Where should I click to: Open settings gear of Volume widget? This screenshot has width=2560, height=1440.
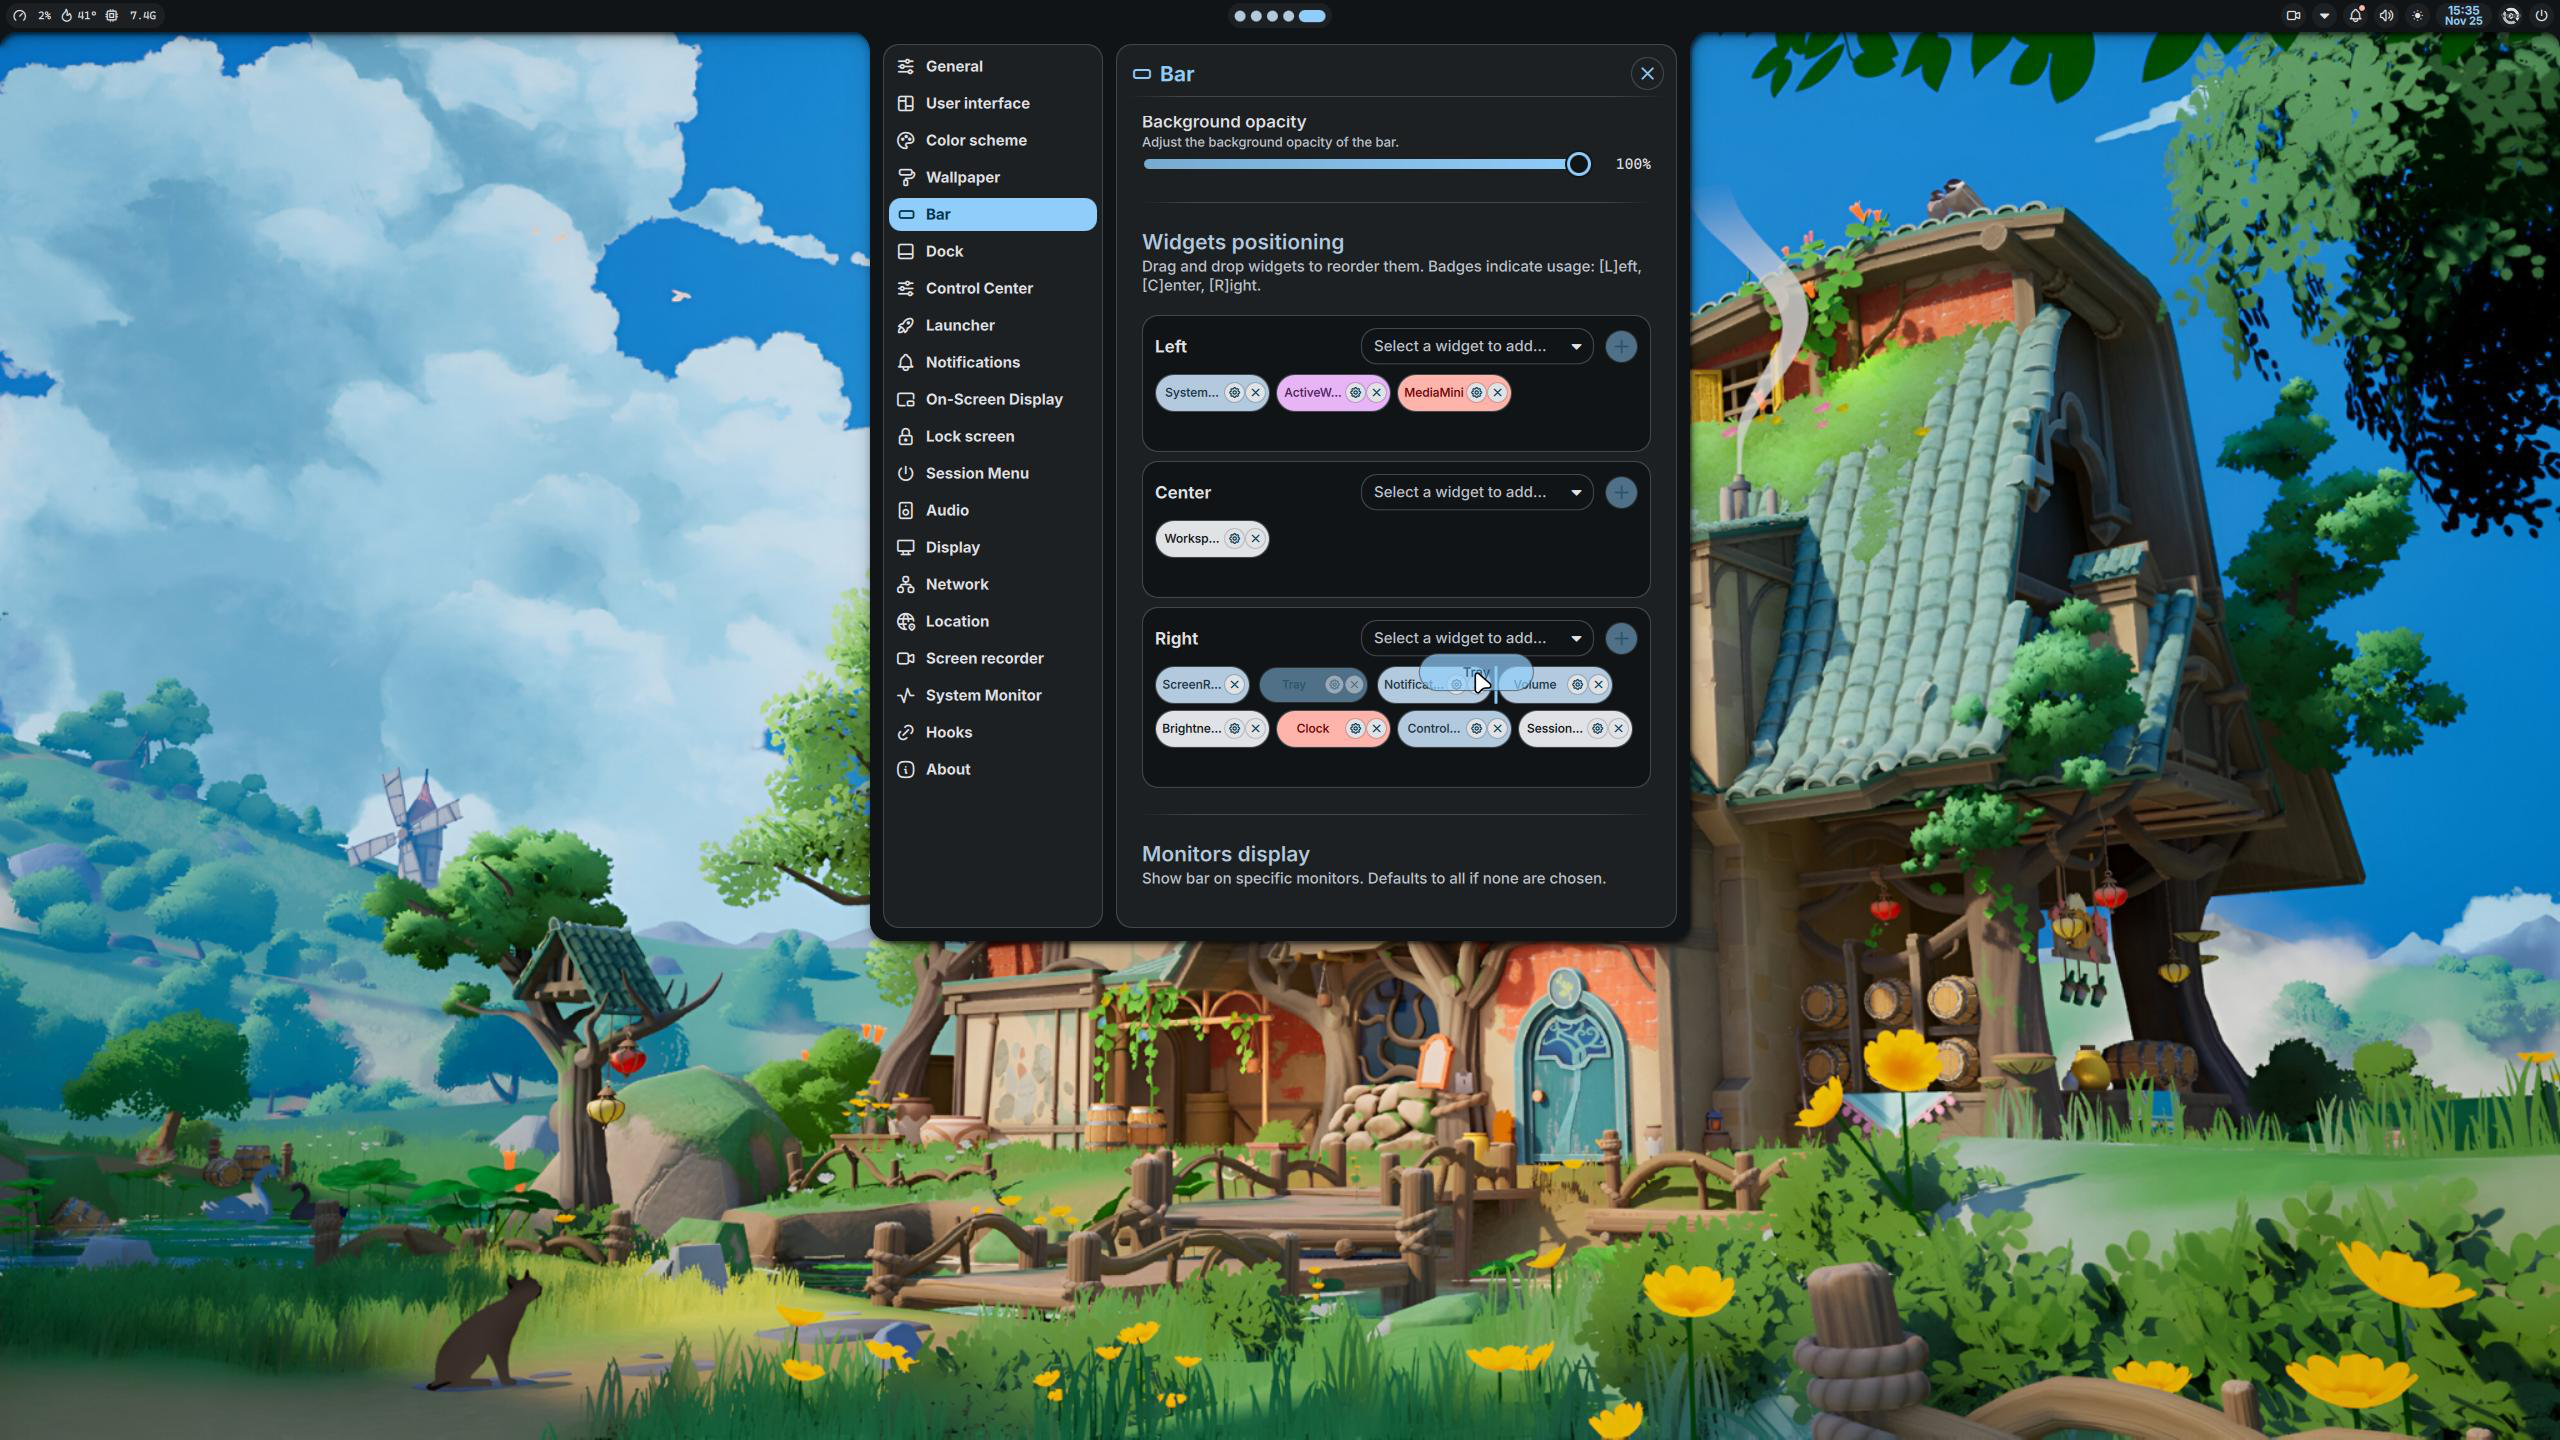(1577, 684)
